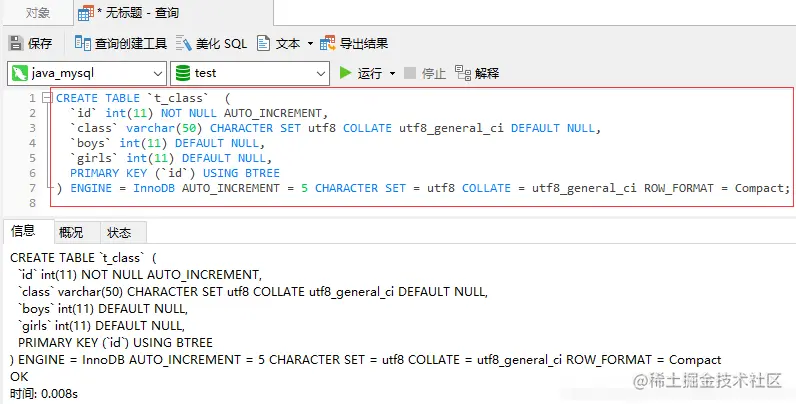Click '`girls`' column name in the editor
The width and height of the screenshot is (796, 404).
[x=95, y=158]
